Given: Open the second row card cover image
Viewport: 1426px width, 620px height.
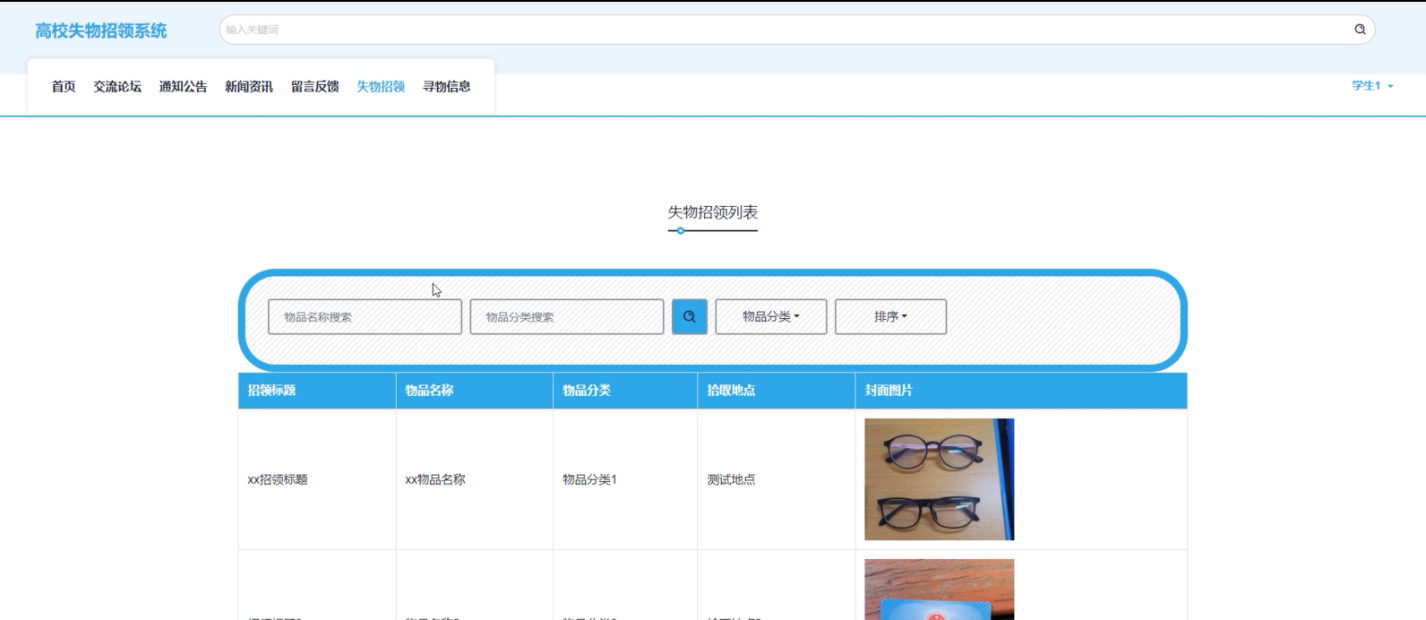Looking at the screenshot, I should tap(939, 589).
